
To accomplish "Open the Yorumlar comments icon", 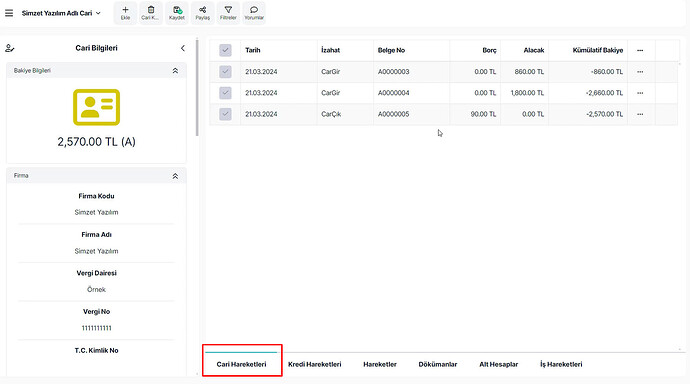I will [x=254, y=13].
